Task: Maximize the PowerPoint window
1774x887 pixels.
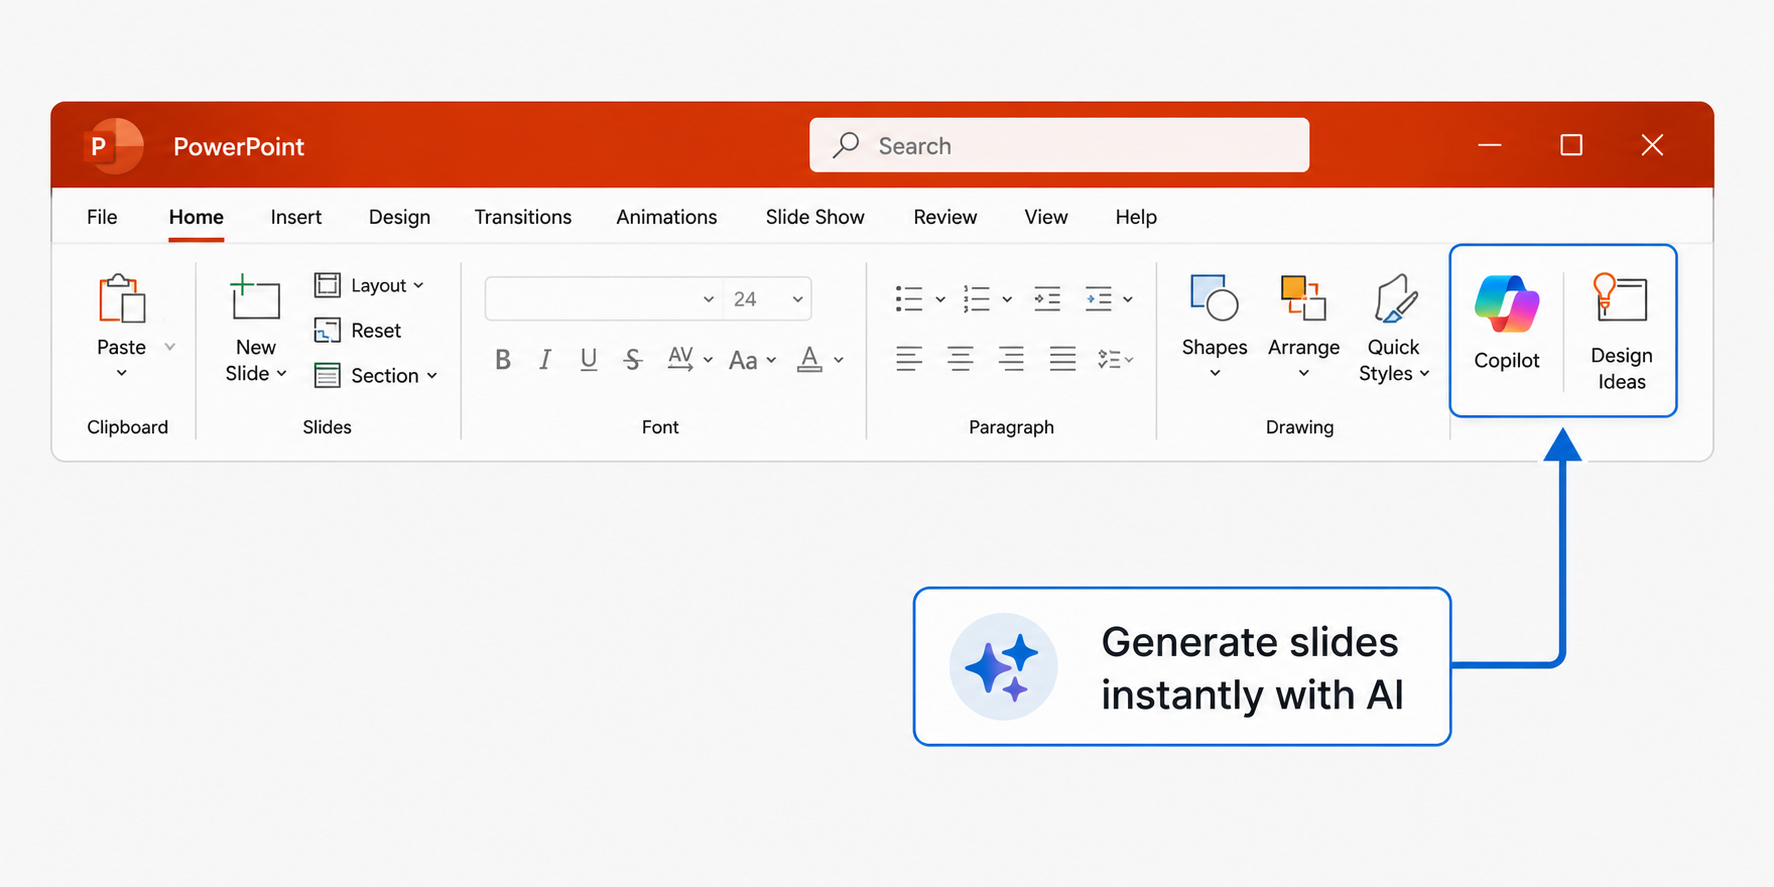Action: coord(1571,145)
